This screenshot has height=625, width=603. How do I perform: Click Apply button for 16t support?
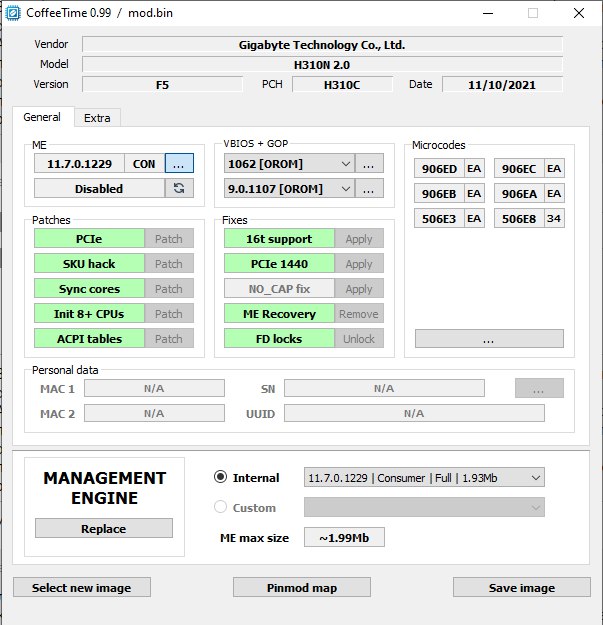359,238
